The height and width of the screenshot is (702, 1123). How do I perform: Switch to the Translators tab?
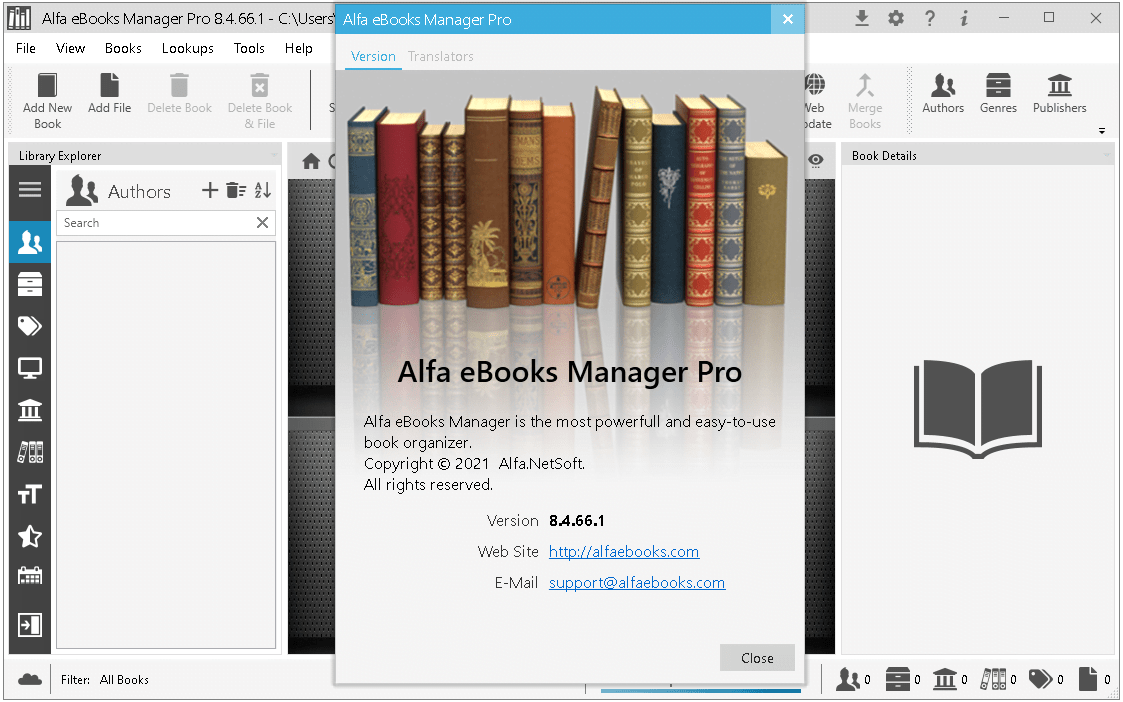pos(440,56)
